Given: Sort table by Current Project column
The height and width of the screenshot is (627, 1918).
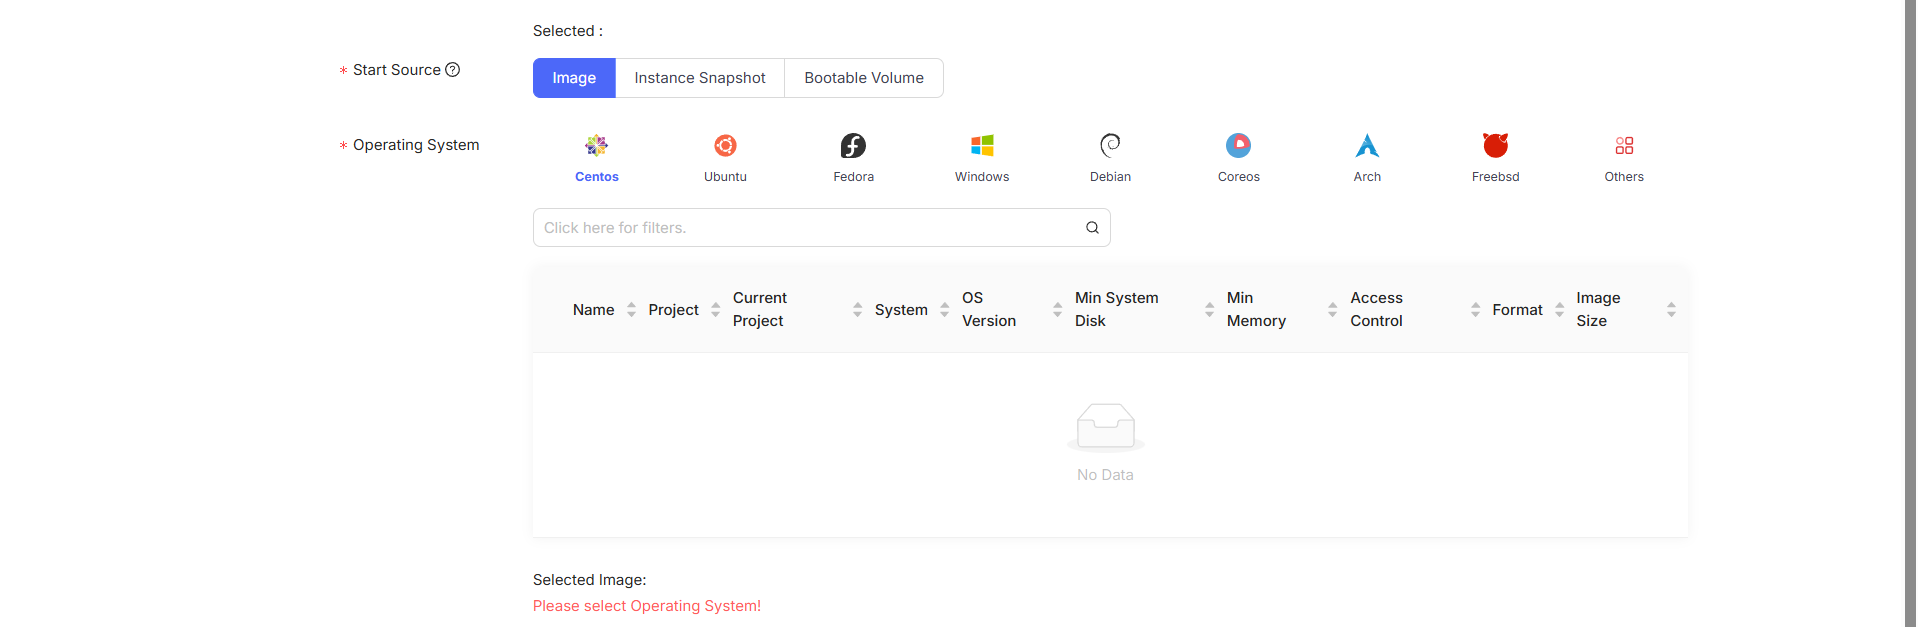Looking at the screenshot, I should click(x=857, y=310).
